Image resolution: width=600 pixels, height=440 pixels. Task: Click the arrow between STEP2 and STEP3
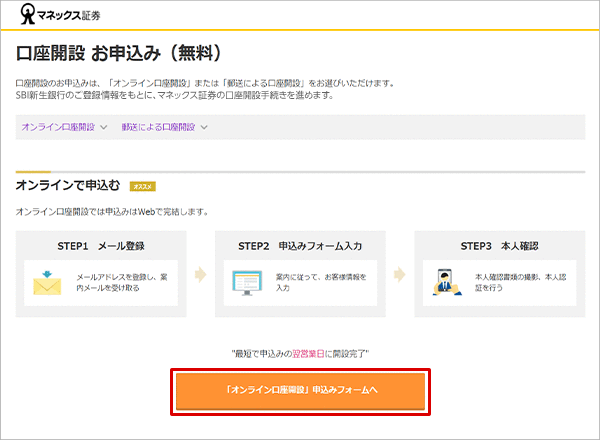click(x=399, y=274)
